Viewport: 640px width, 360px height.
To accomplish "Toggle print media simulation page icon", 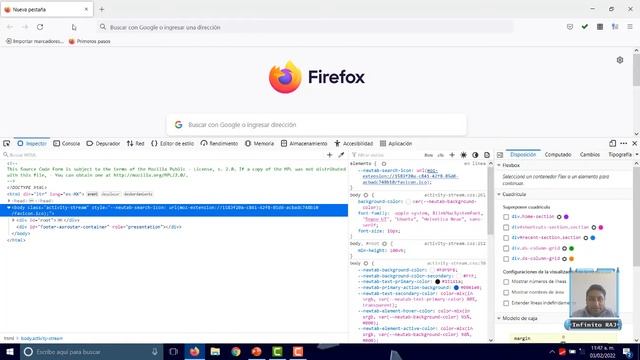I will pos(487,155).
